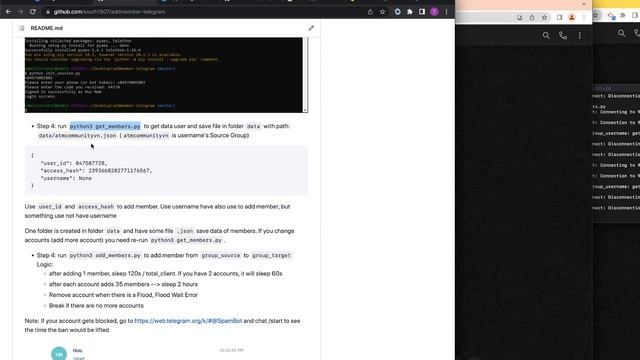Screen dimensions: 640x360
Task: Click the install/screen icon in middle browser window
Action: click(x=520, y=18)
